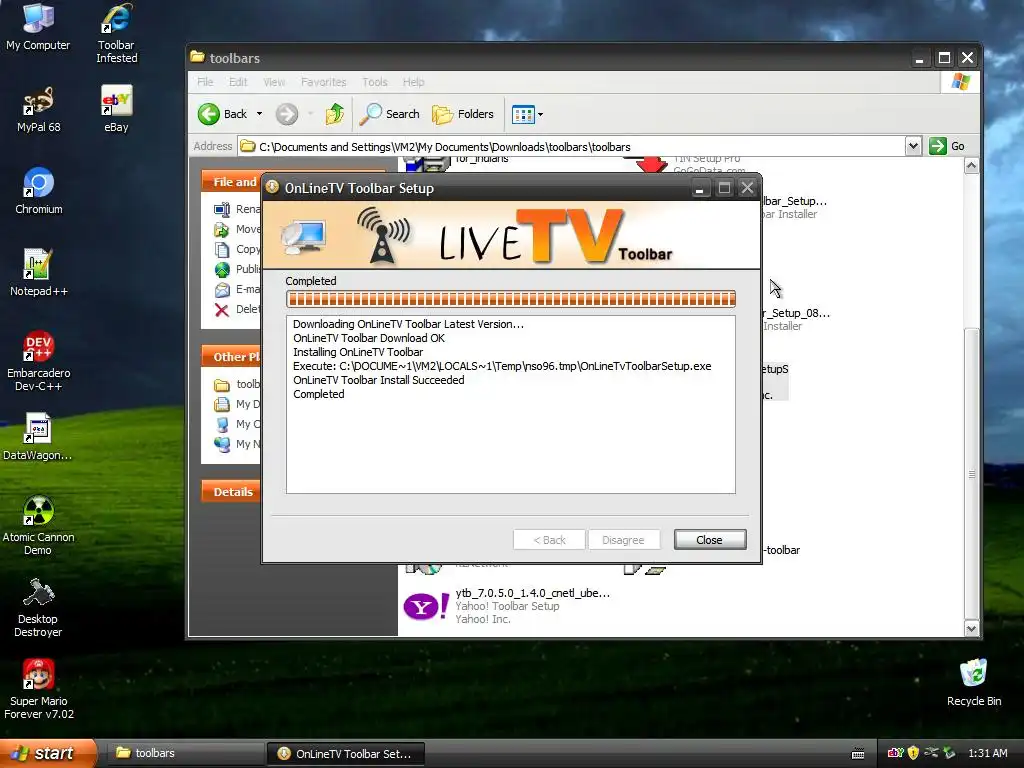The width and height of the screenshot is (1024, 768).
Task: Click the taskbar clock showing 1:31 AM
Action: (x=987, y=753)
